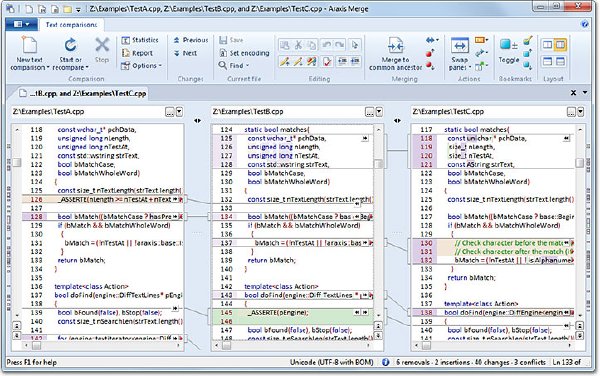The image size is (600, 376).
Task: Open TestA.cpp file history dropdown arrow
Action: click(179, 112)
